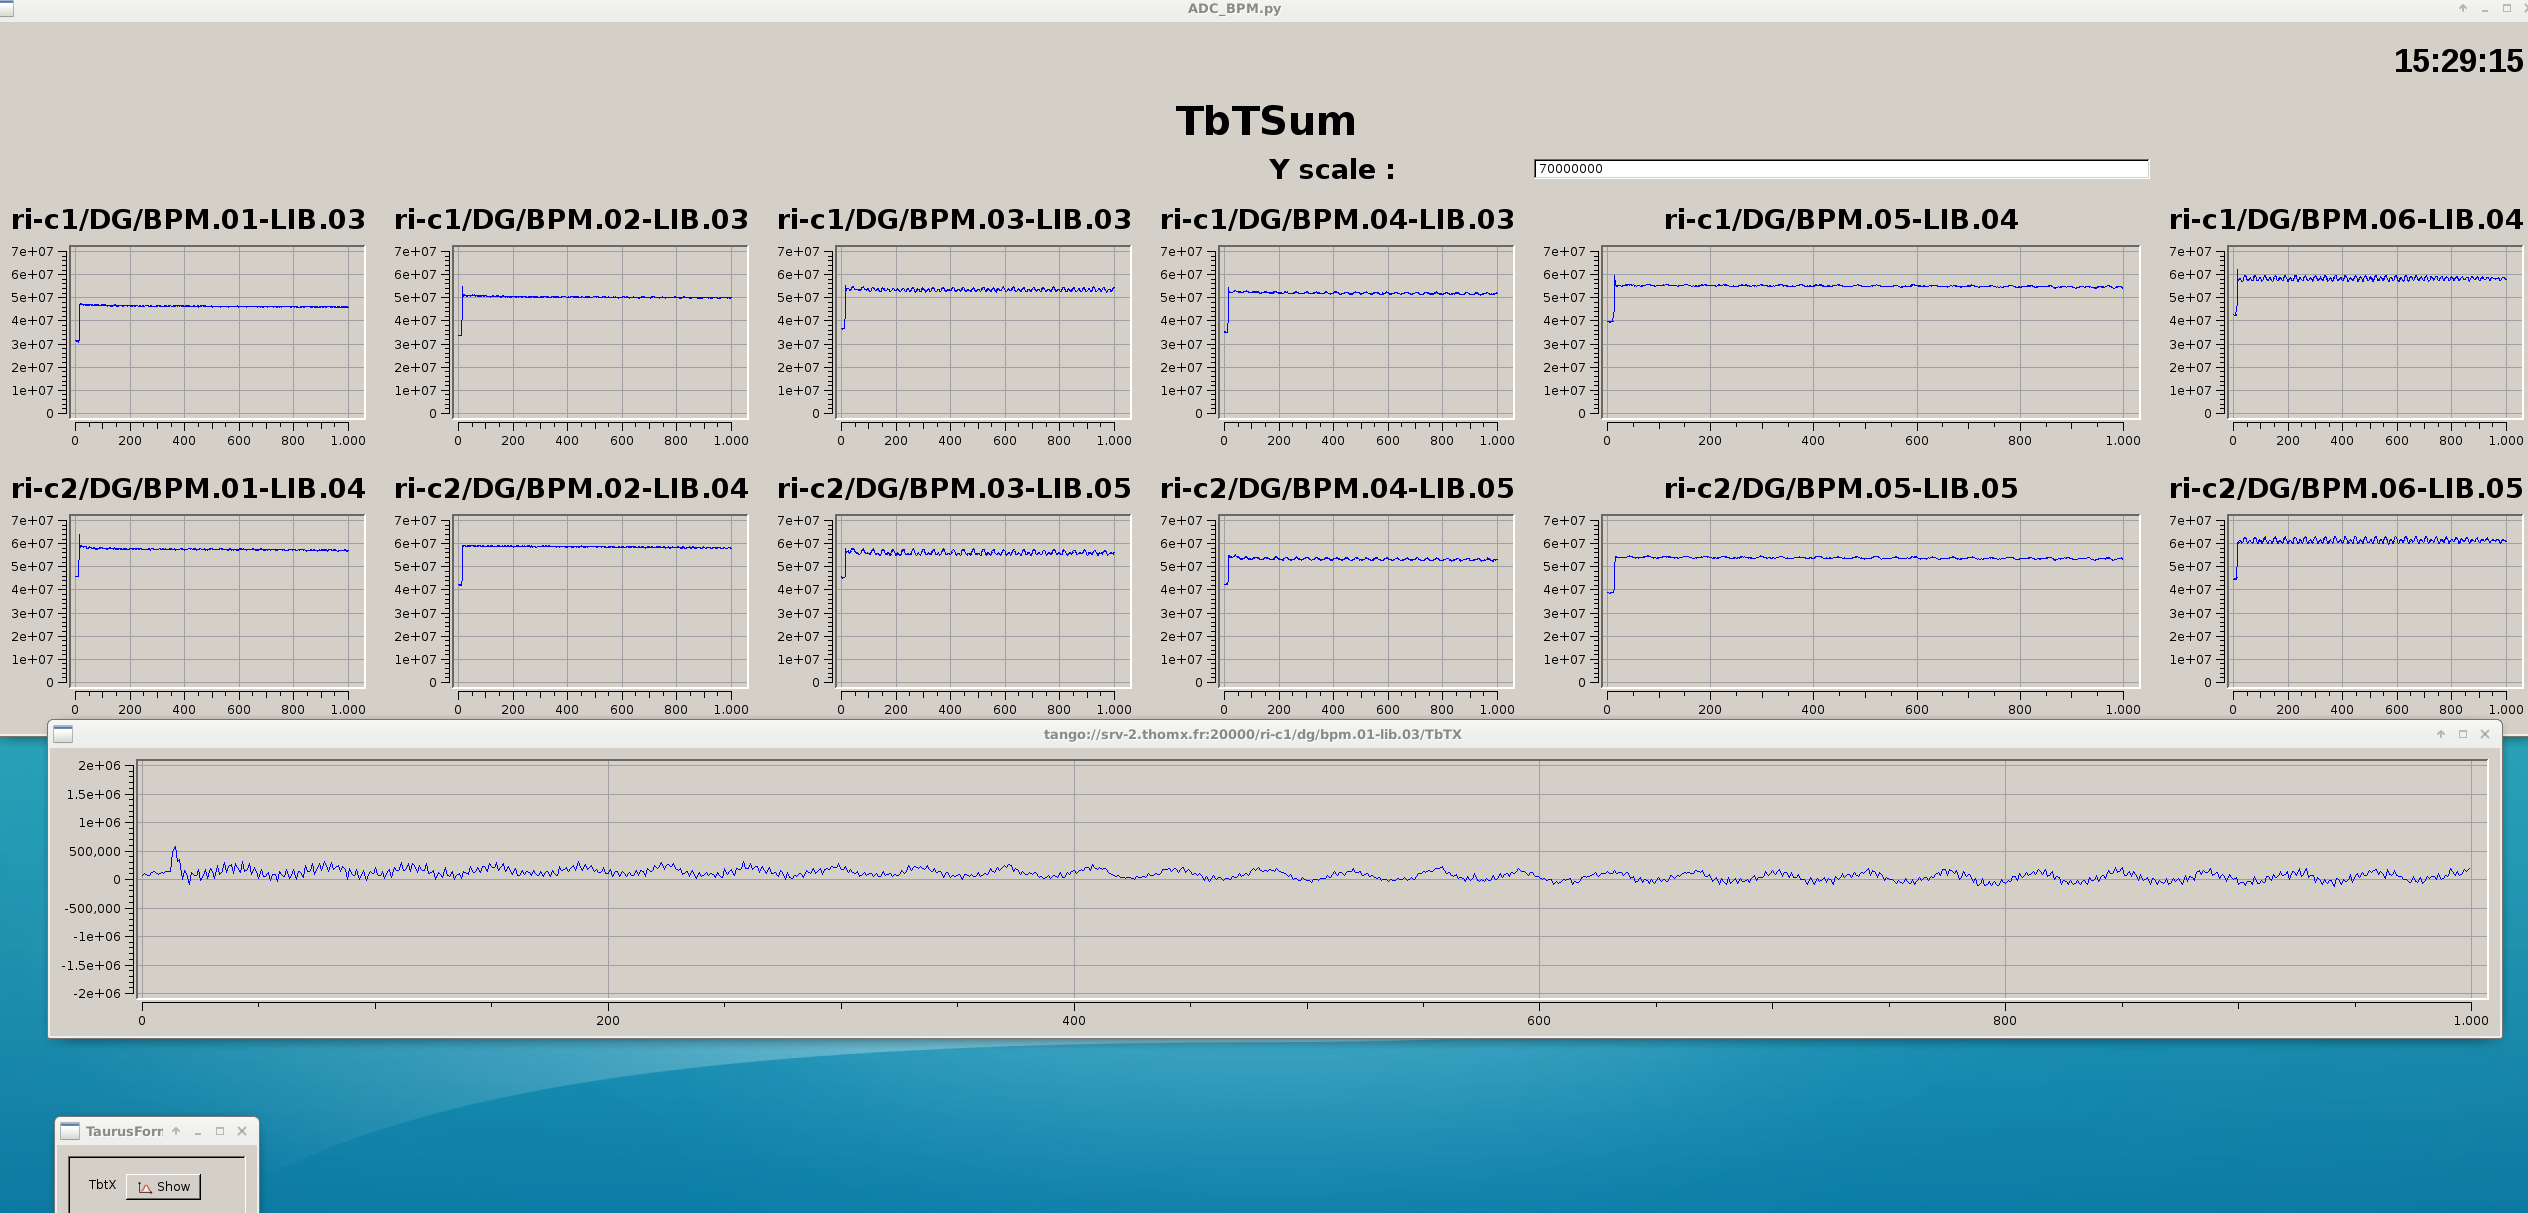Open the TbTX plot window menu icon
The image size is (2528, 1213).
tap(63, 734)
